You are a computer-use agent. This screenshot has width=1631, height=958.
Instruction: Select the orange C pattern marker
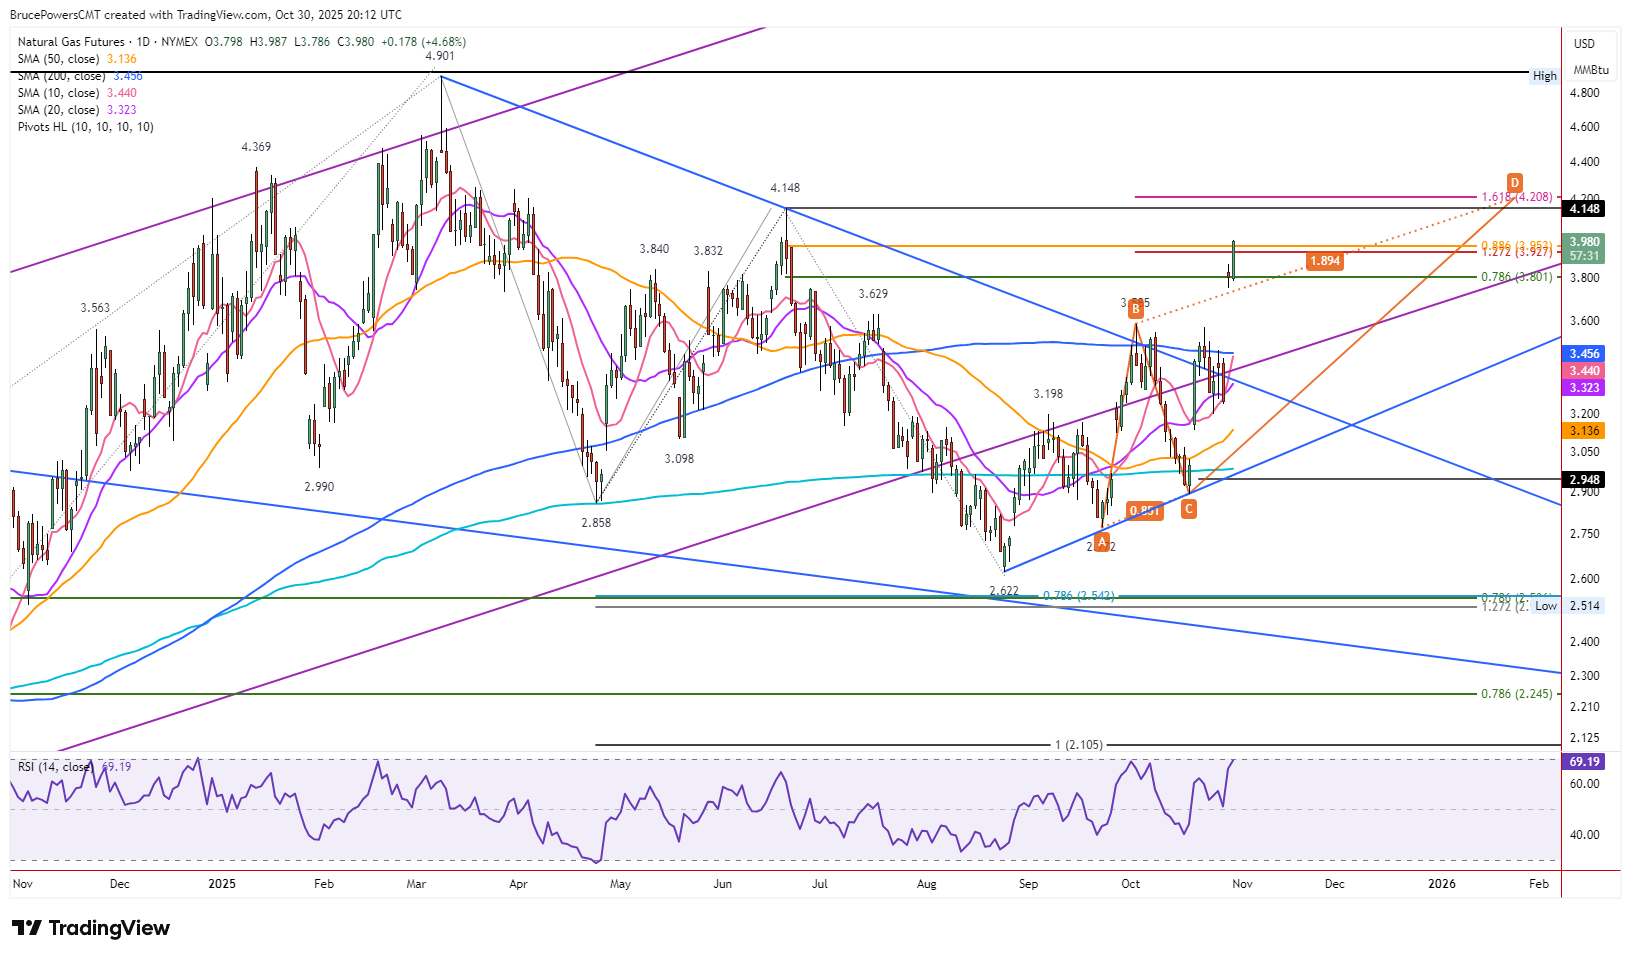tap(1188, 509)
